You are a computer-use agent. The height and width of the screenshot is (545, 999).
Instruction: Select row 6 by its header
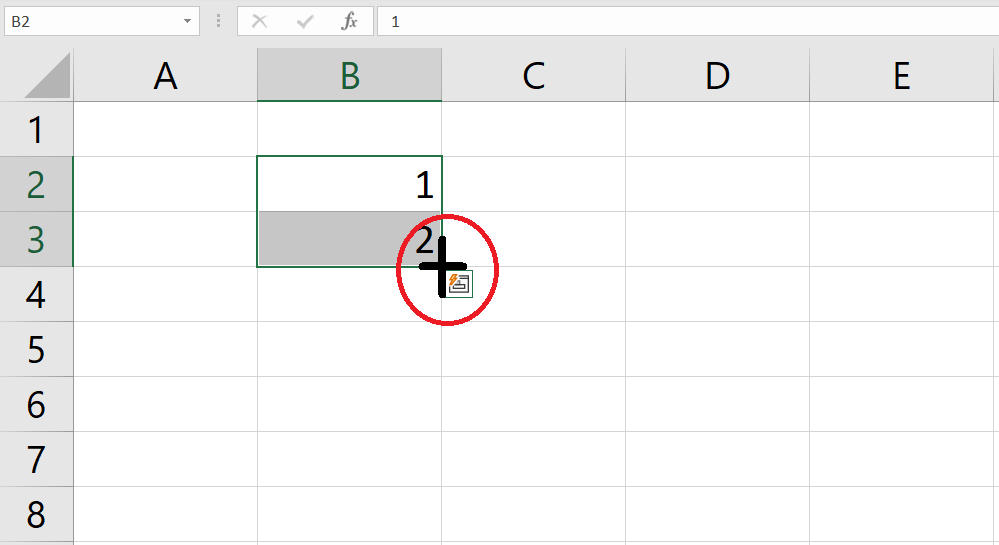click(x=36, y=404)
